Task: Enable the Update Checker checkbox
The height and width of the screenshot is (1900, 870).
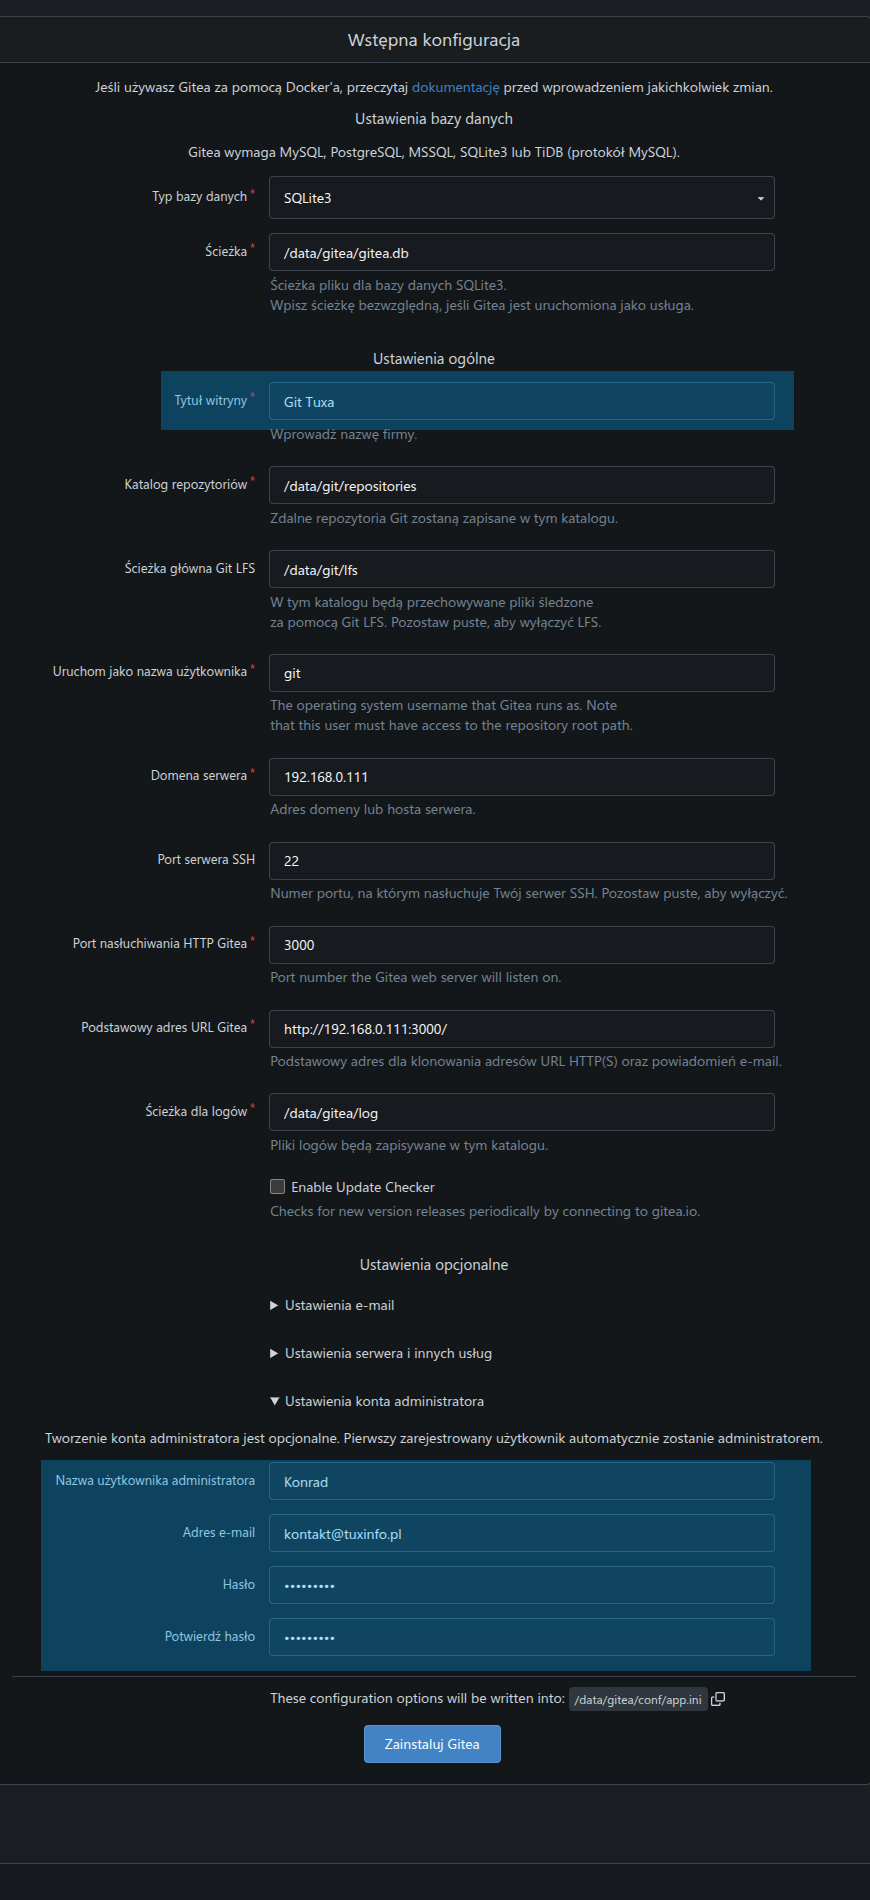Action: pyautogui.click(x=278, y=1187)
